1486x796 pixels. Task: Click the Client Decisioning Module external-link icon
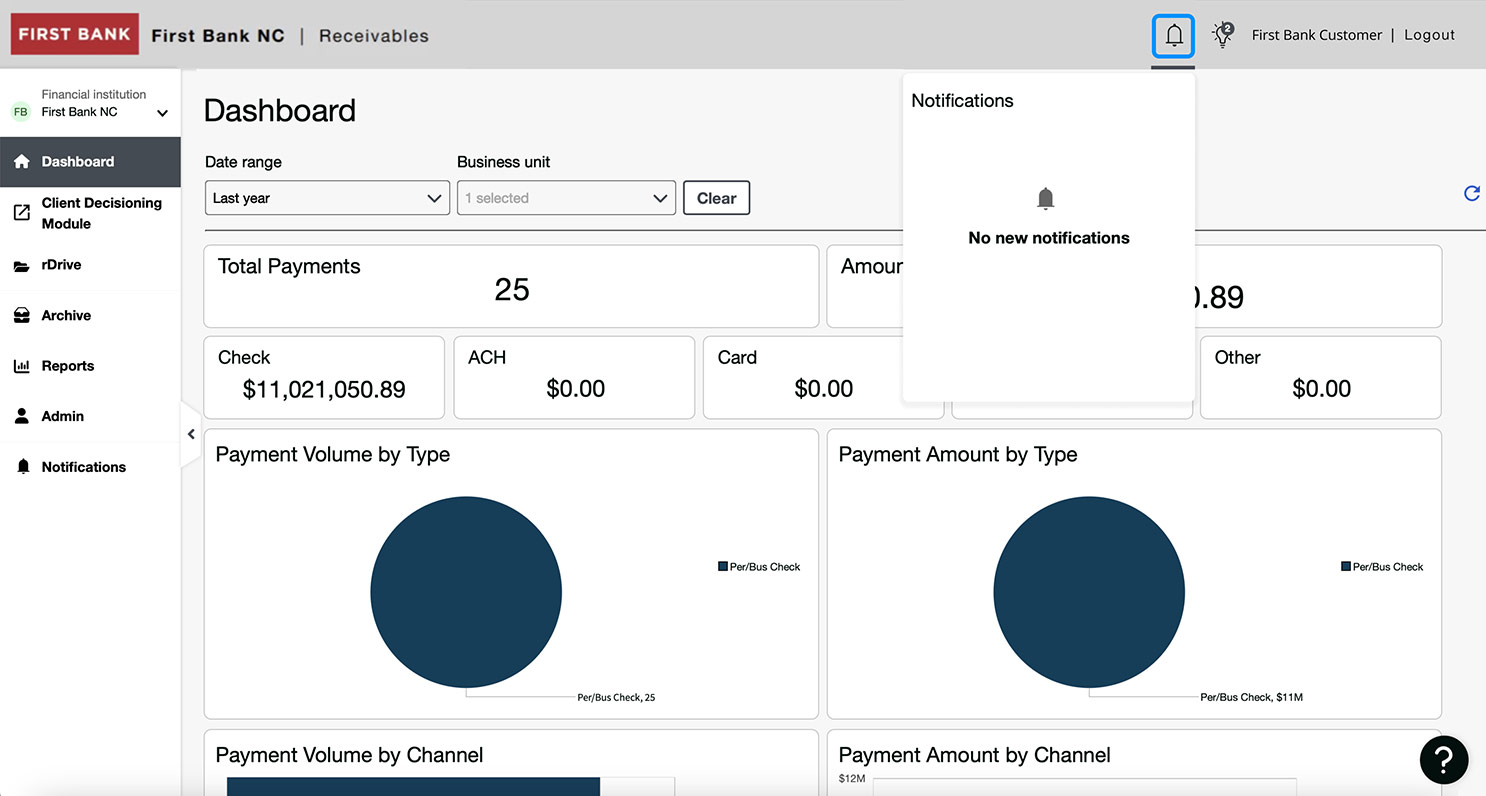coord(22,212)
